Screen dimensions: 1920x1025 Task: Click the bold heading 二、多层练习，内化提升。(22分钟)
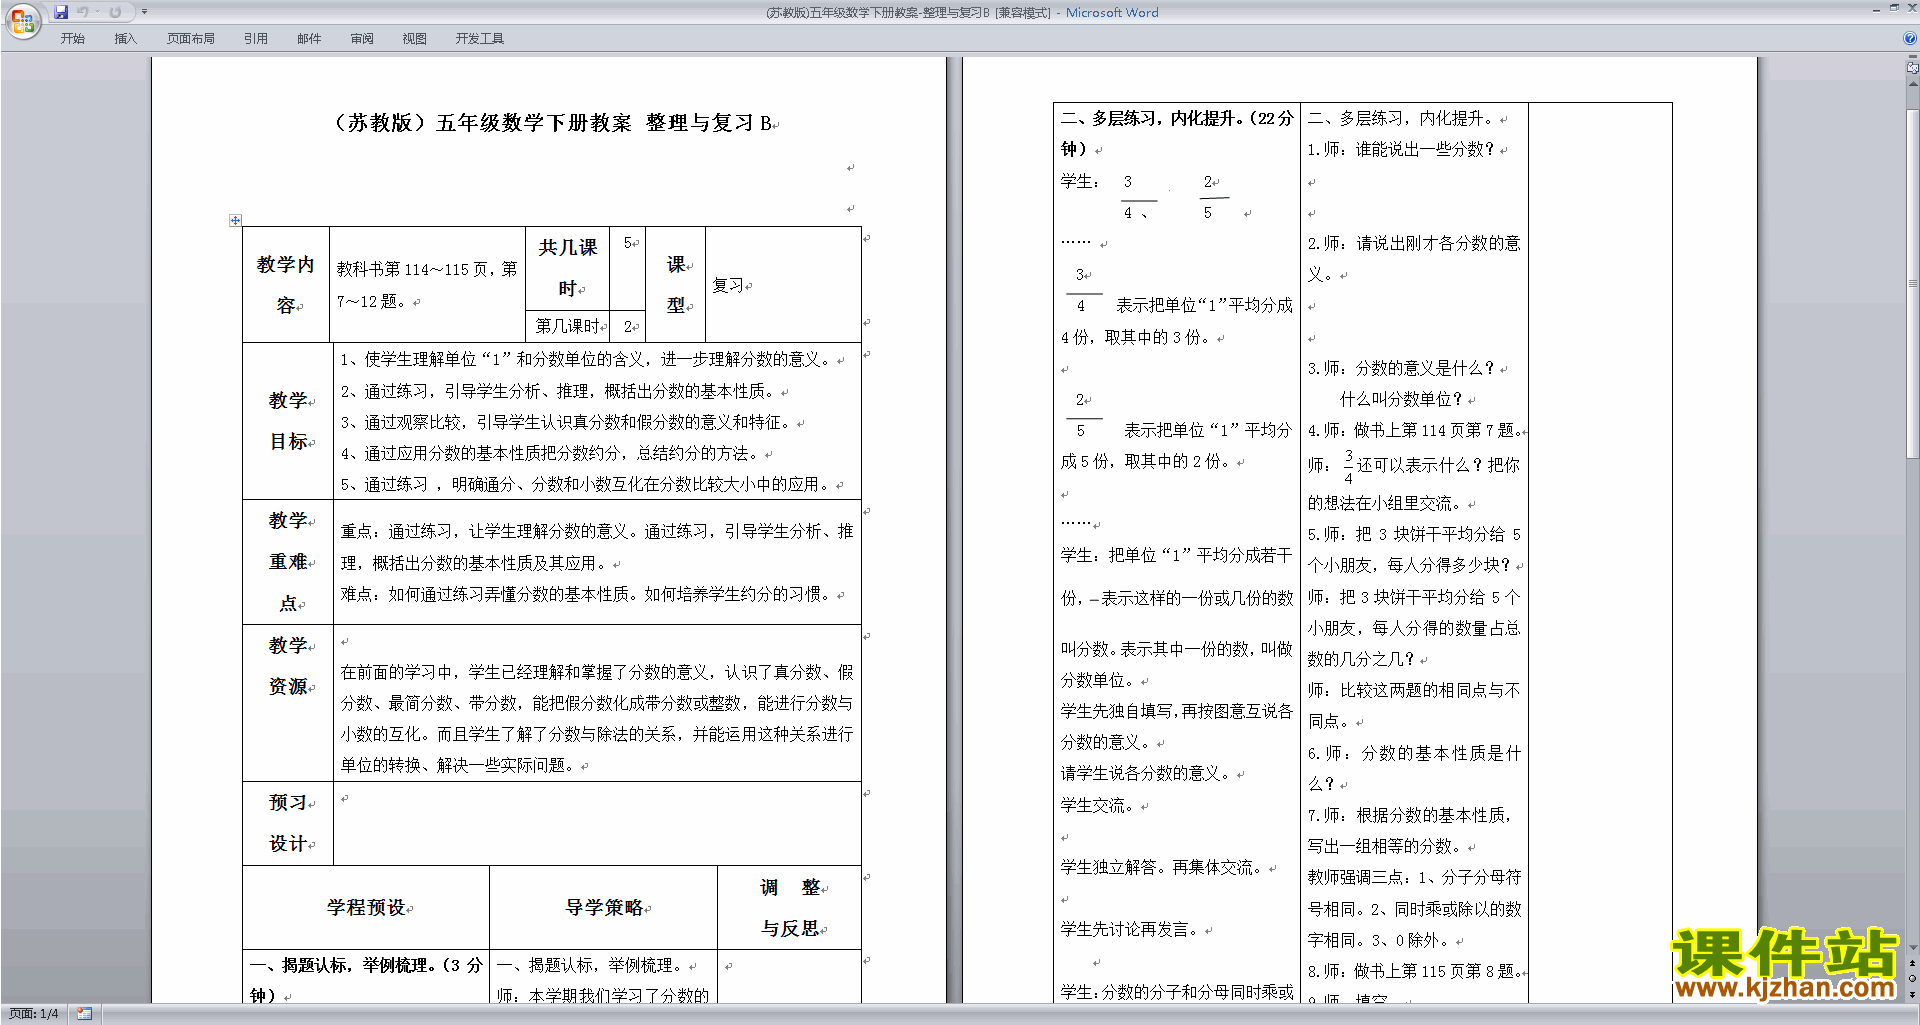tap(1177, 134)
